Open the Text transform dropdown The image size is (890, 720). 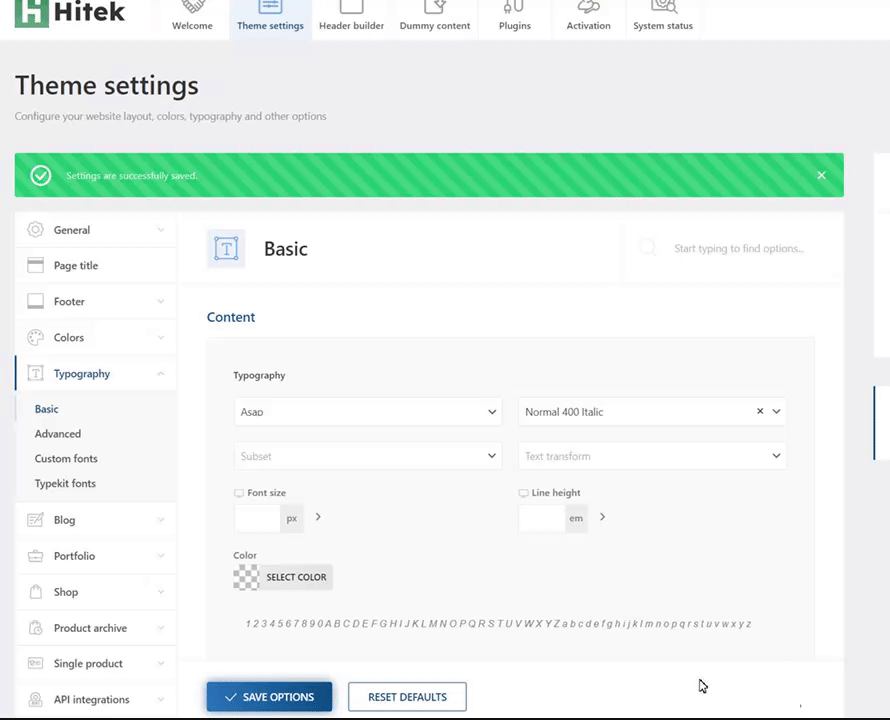652,456
